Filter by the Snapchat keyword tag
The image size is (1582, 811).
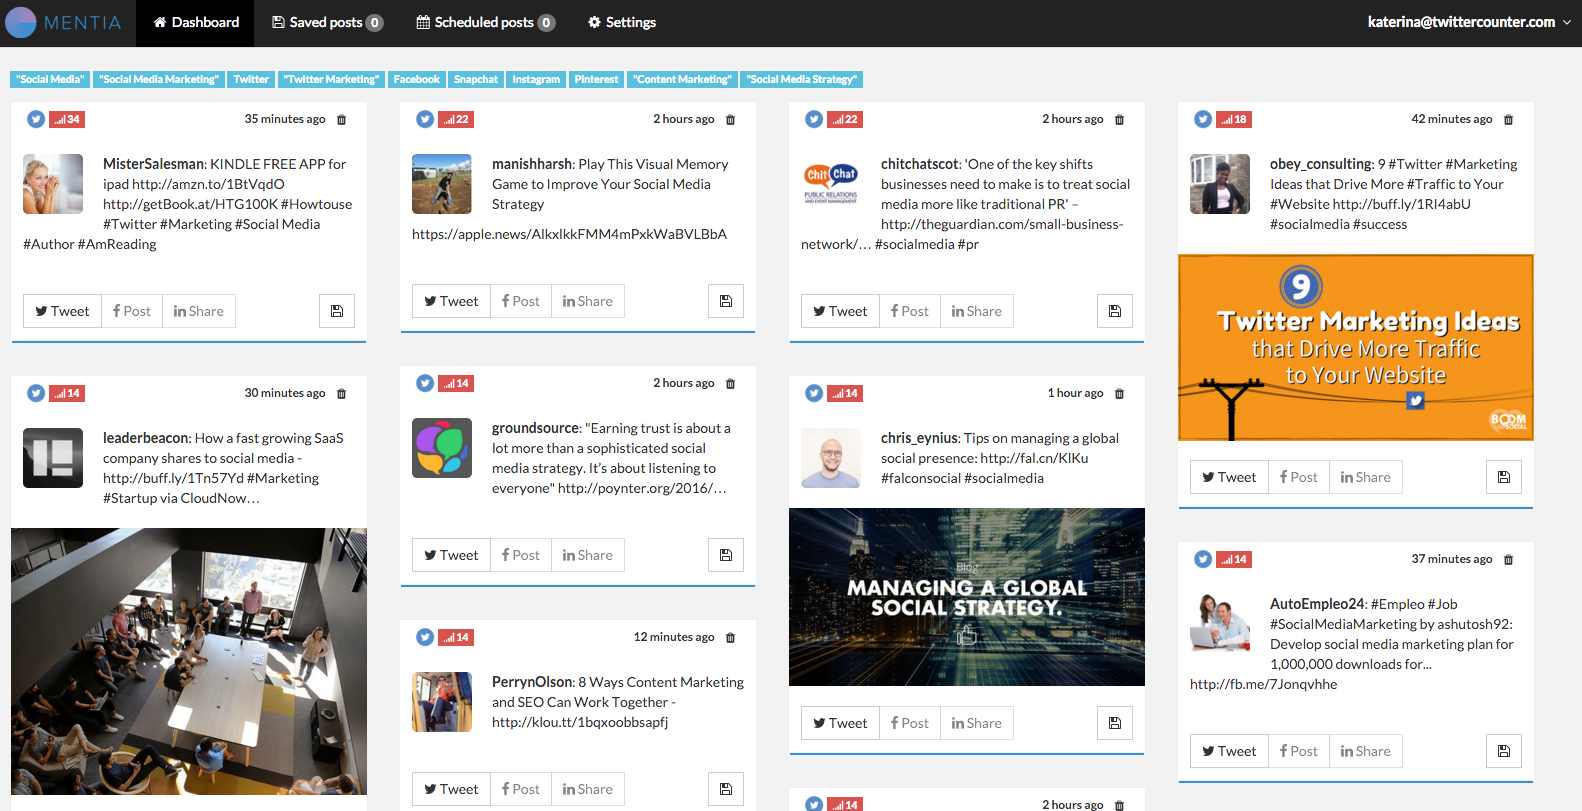coord(476,79)
